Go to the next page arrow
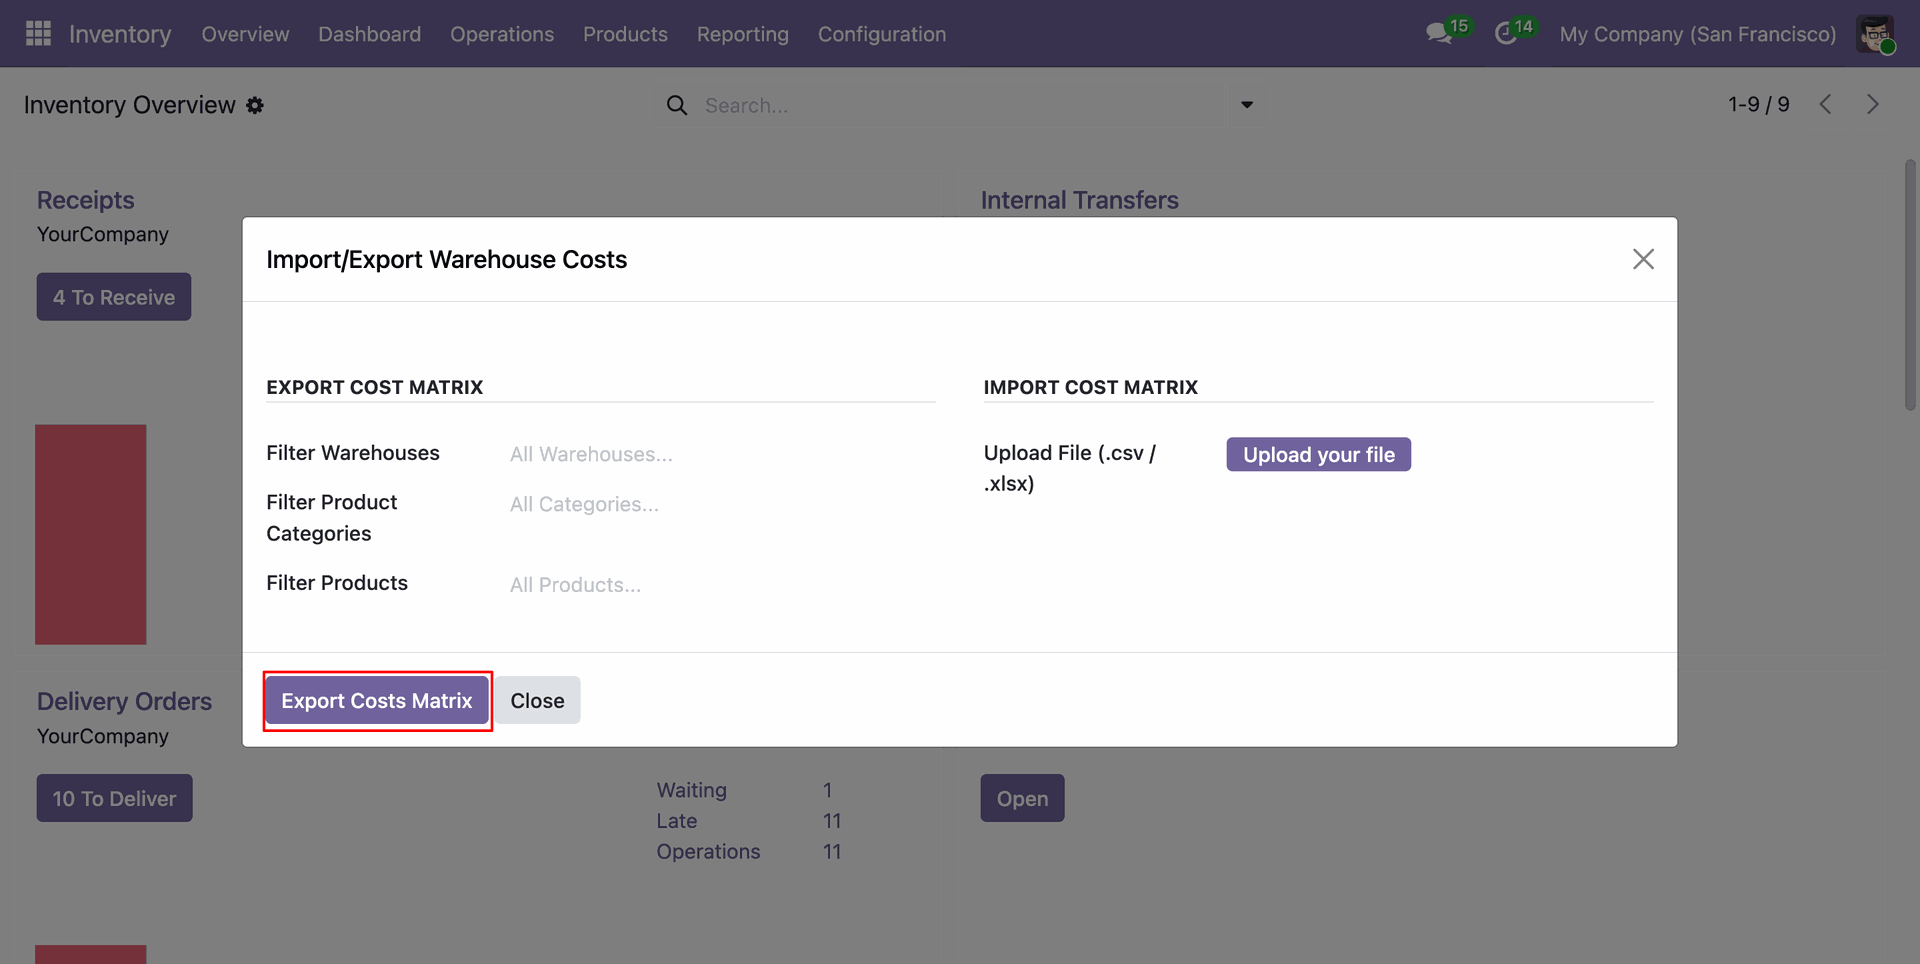The width and height of the screenshot is (1920, 964). (x=1873, y=104)
